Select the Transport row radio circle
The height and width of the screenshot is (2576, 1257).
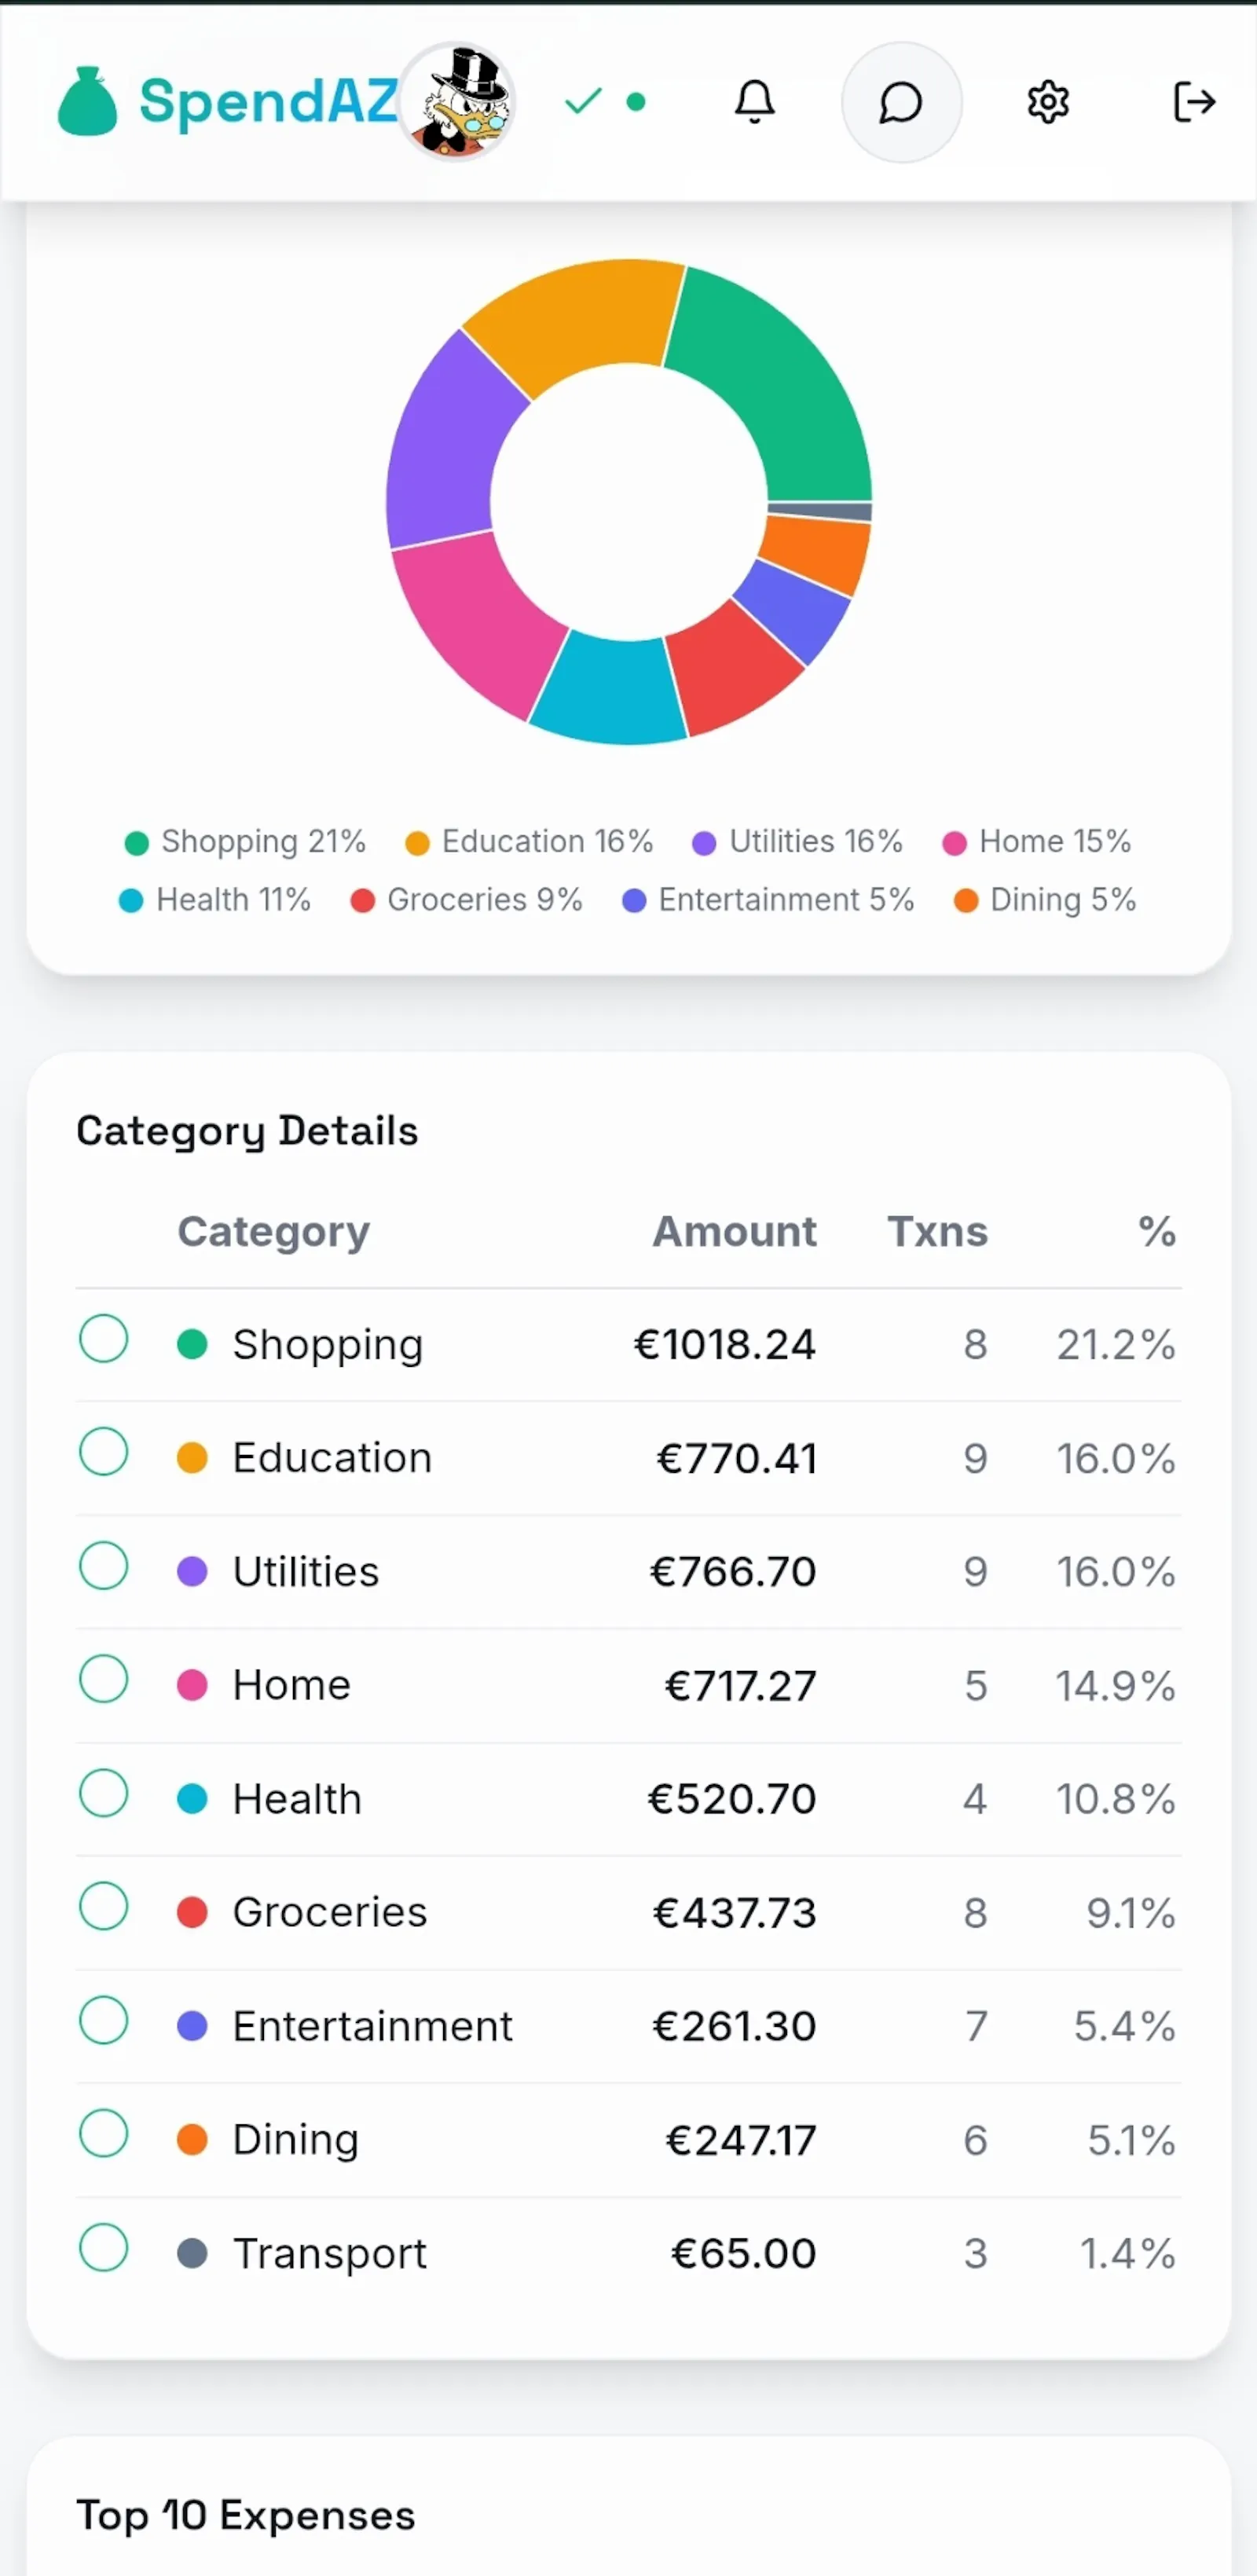[x=104, y=2247]
